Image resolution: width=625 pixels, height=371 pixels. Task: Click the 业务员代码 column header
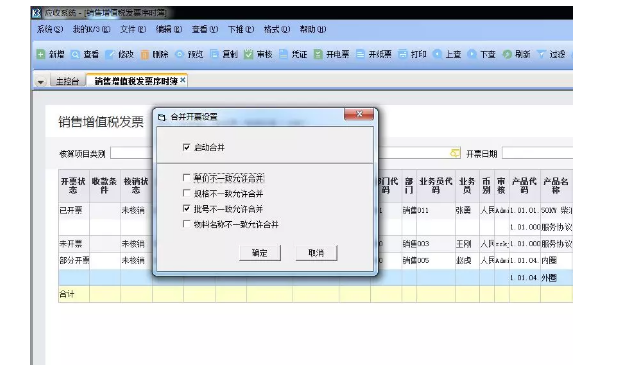click(x=436, y=186)
